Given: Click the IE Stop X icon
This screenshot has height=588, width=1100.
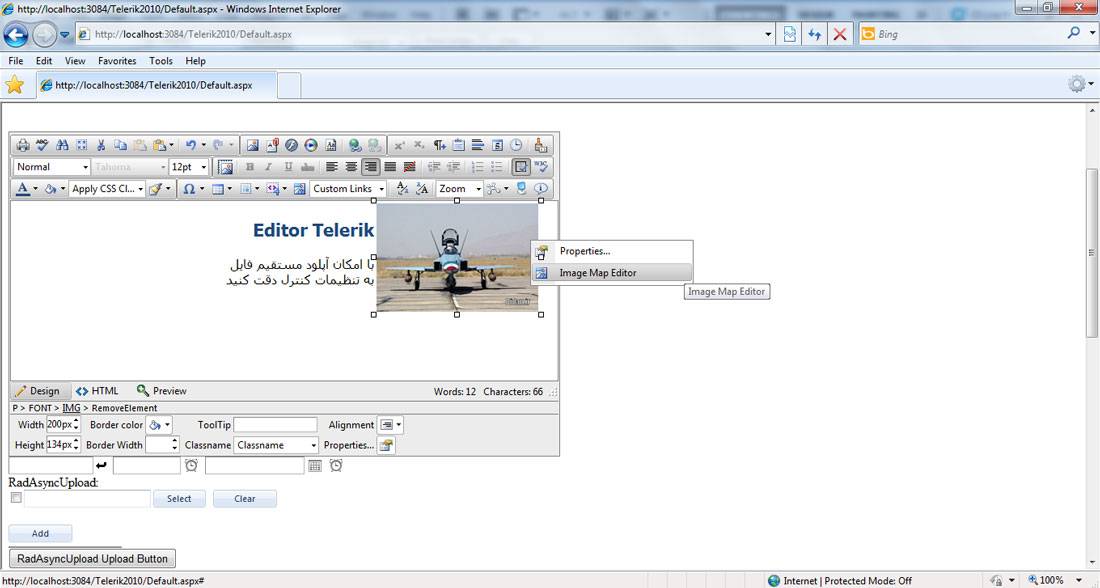Looking at the screenshot, I should (x=839, y=34).
